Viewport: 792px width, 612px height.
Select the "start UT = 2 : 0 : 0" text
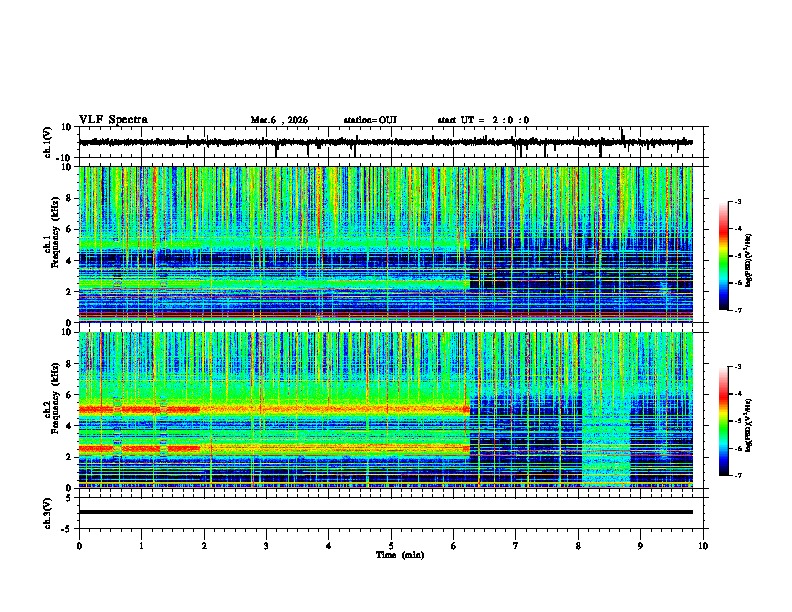tap(483, 120)
